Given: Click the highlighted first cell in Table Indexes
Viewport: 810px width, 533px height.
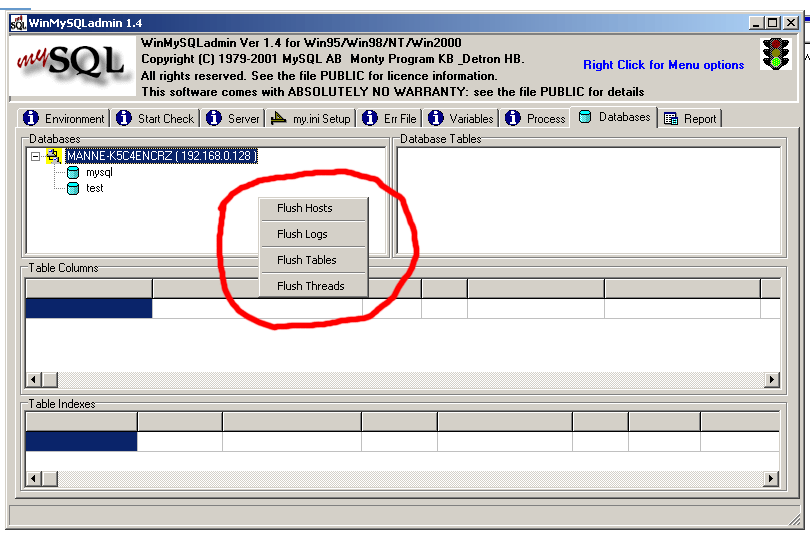Looking at the screenshot, I should pos(81,442).
